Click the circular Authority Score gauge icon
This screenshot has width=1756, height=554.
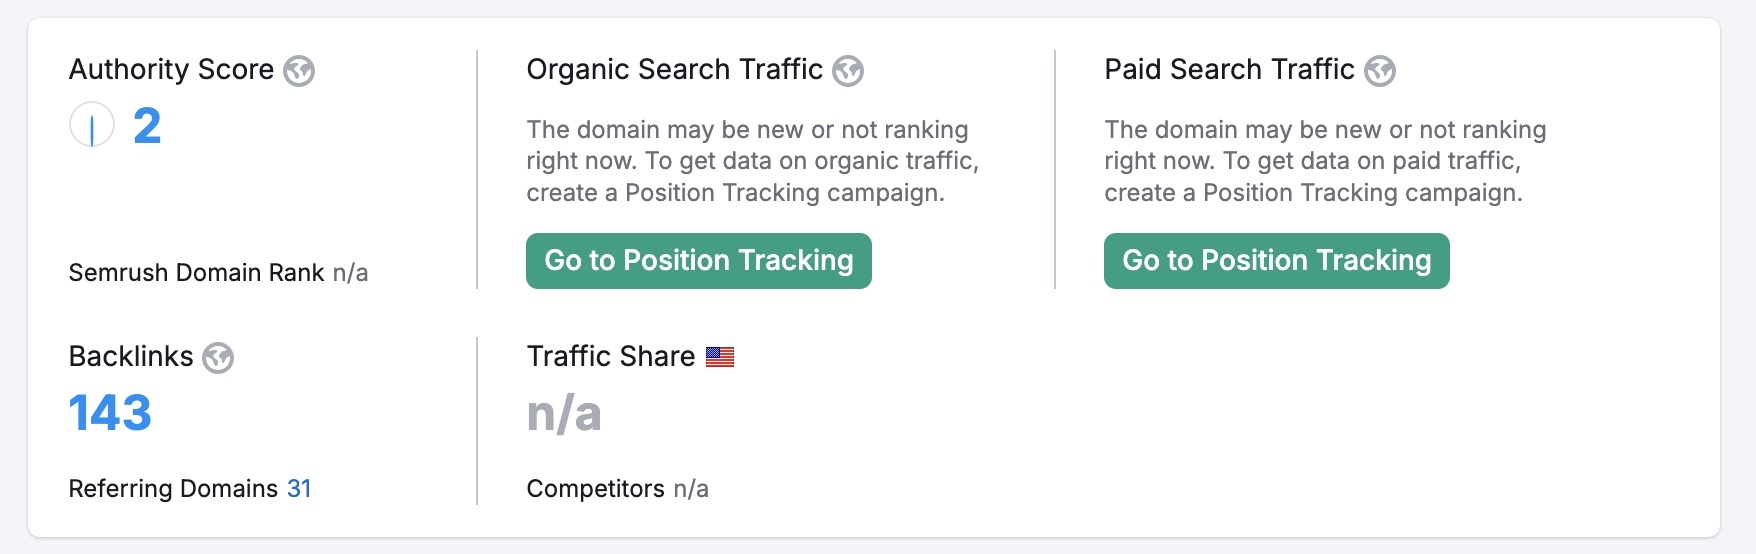92,126
